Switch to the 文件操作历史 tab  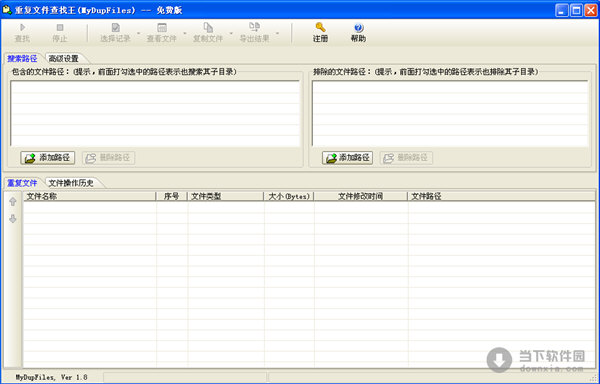(x=71, y=183)
